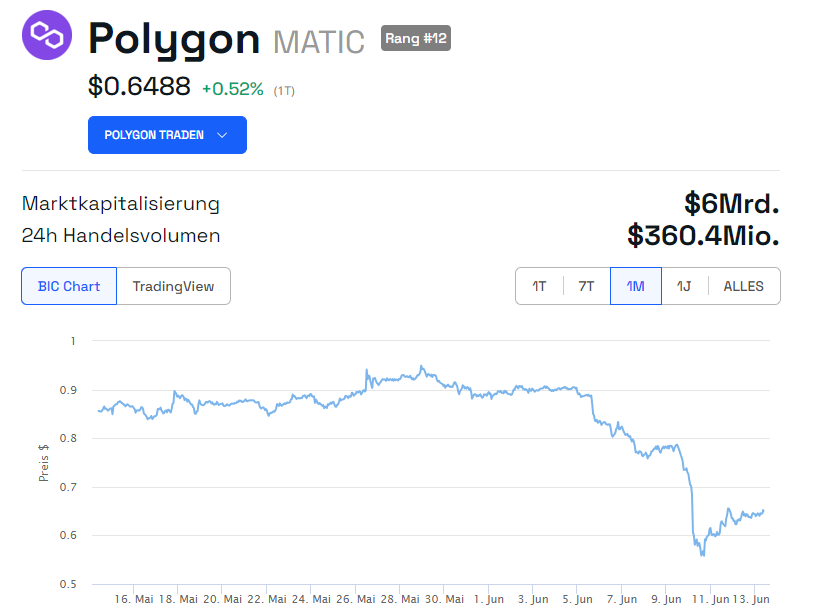Click the $0.6488 current price
Viewport: 826px width, 612px height.
[x=139, y=87]
